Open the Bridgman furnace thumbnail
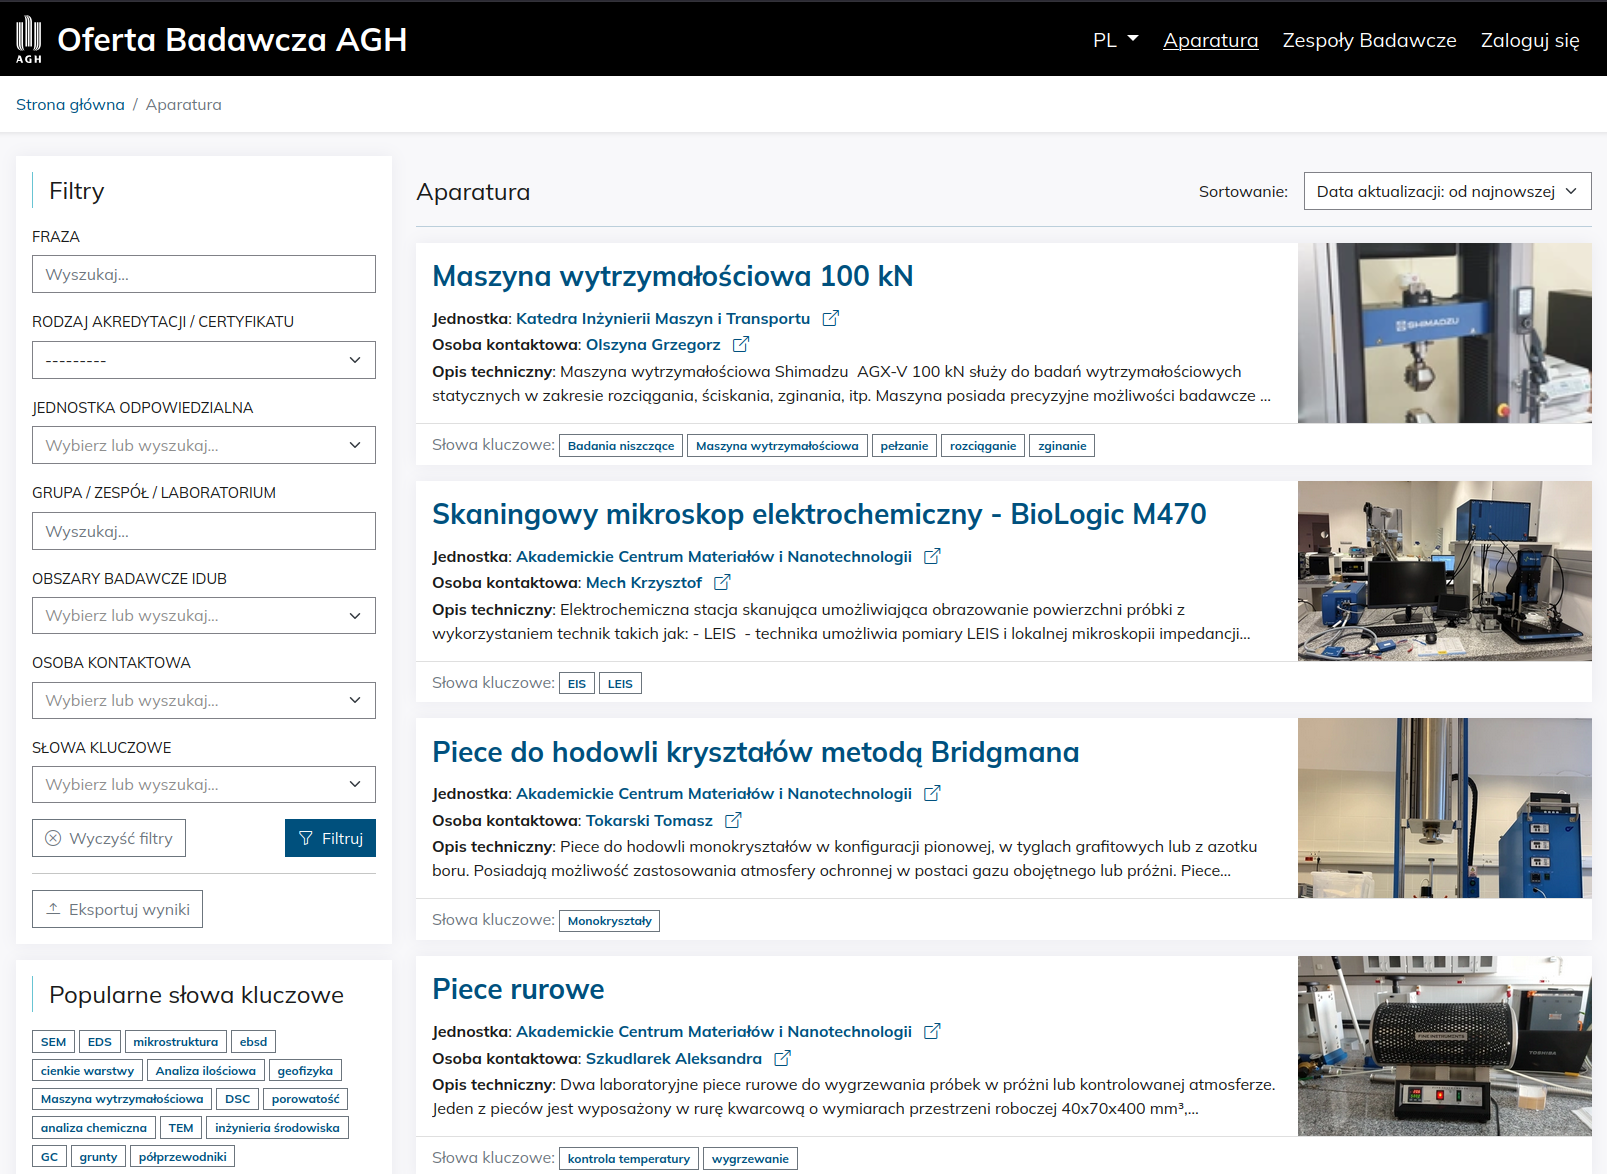Screen dimensions: 1607x1174 [1444, 808]
